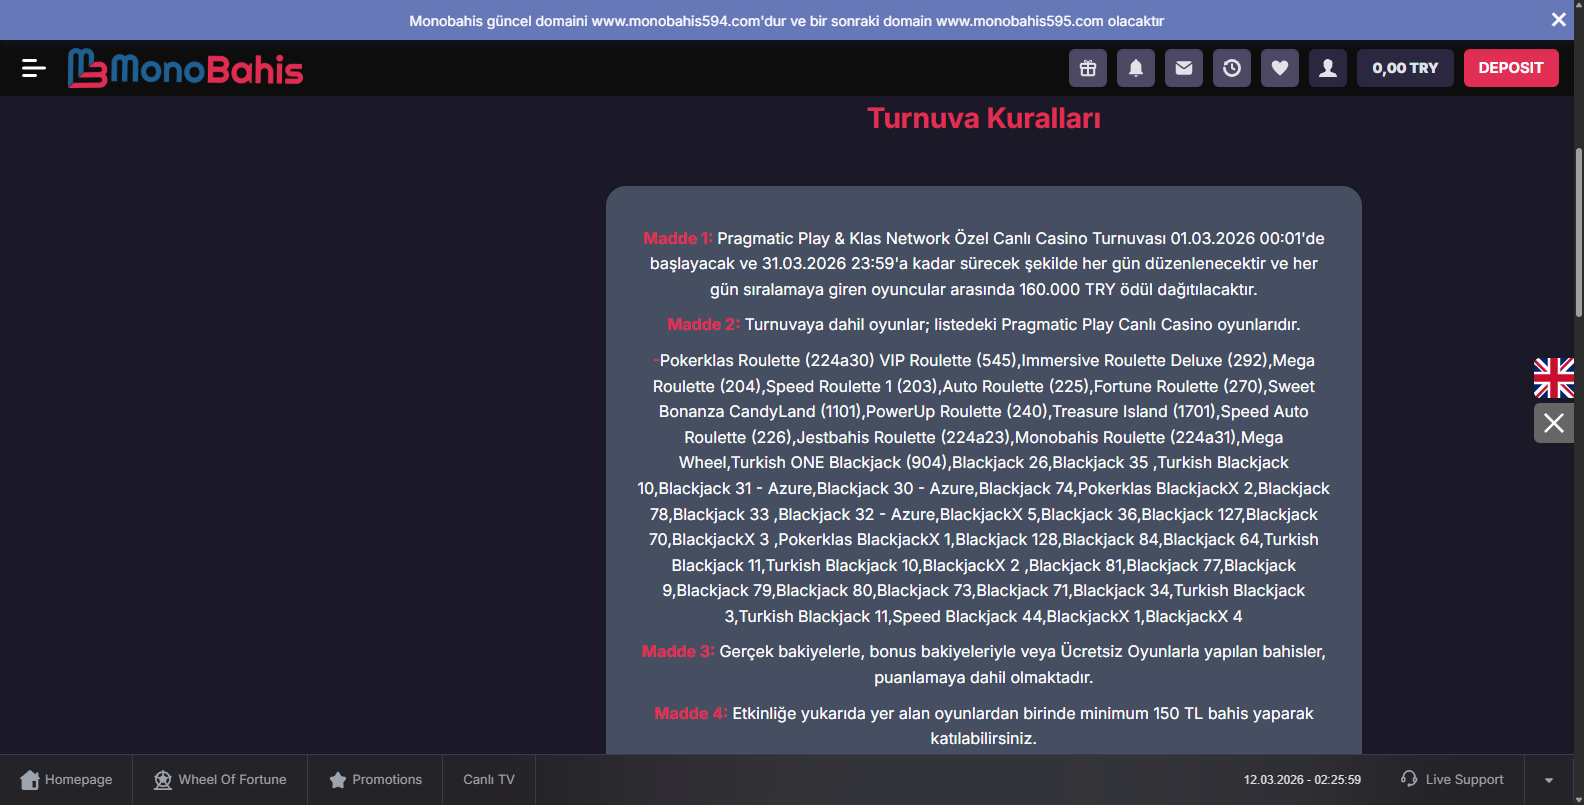Viewport: 1584px width, 805px height.
Task: Click the date and time display
Action: click(x=1302, y=780)
